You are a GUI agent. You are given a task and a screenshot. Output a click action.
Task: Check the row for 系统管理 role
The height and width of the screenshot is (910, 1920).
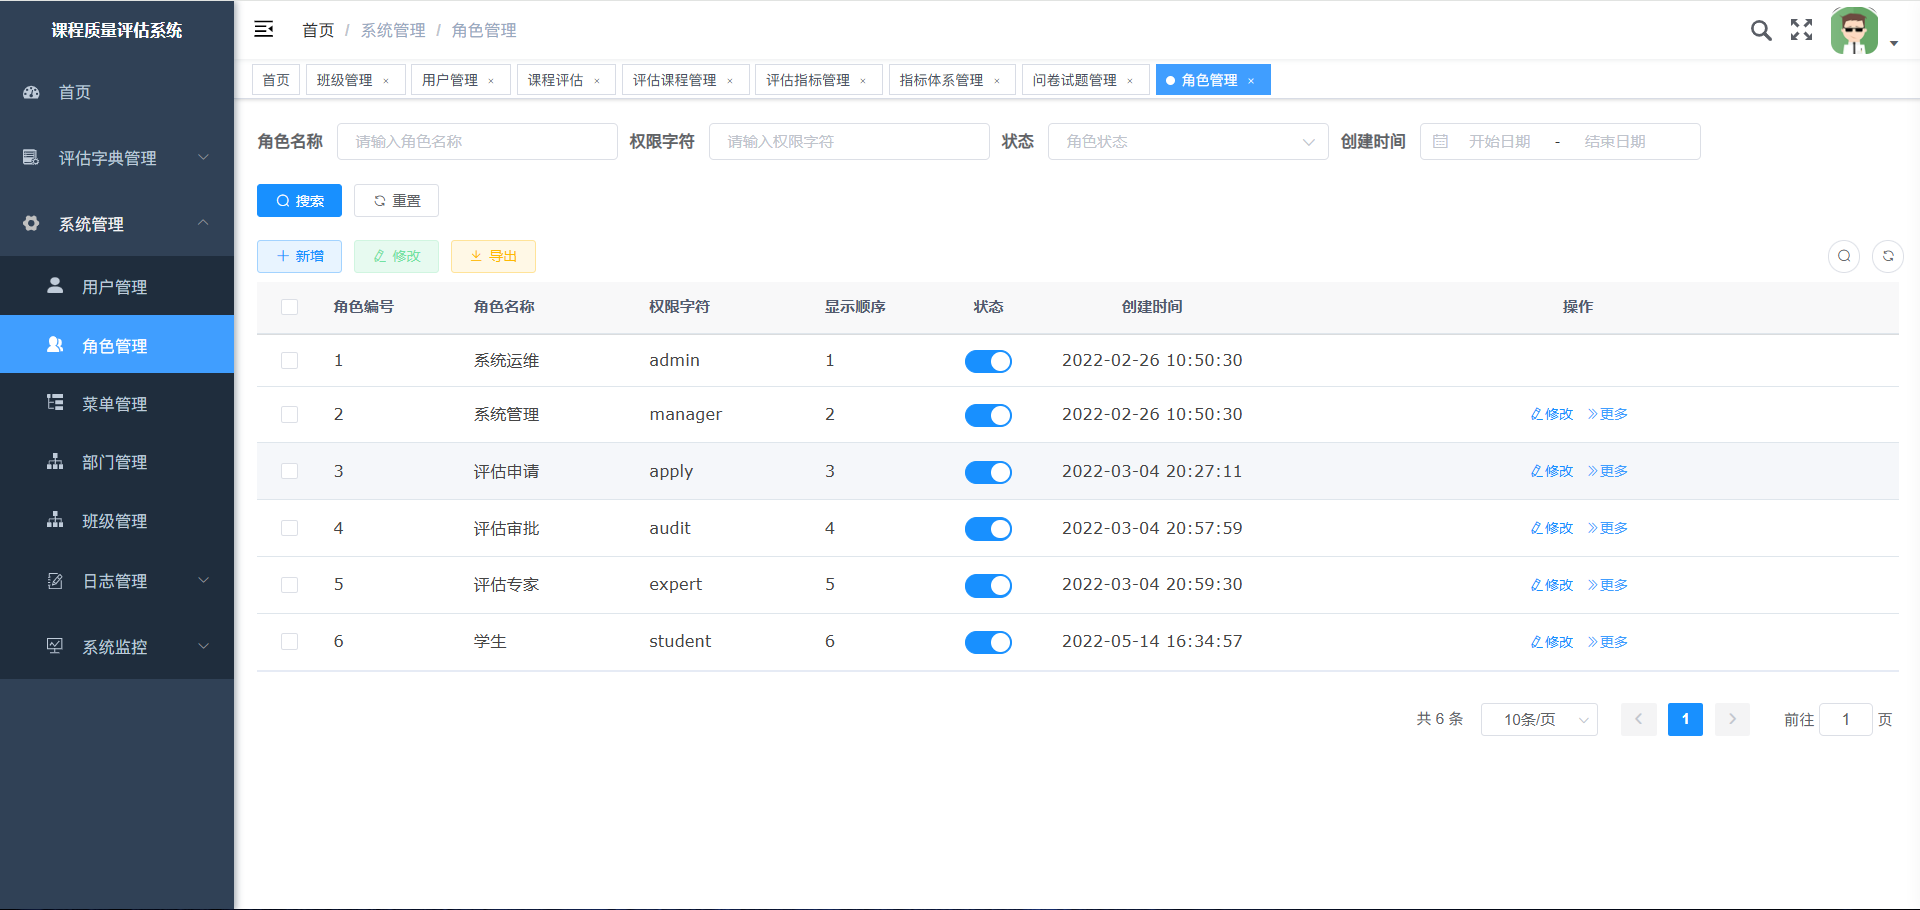(290, 414)
